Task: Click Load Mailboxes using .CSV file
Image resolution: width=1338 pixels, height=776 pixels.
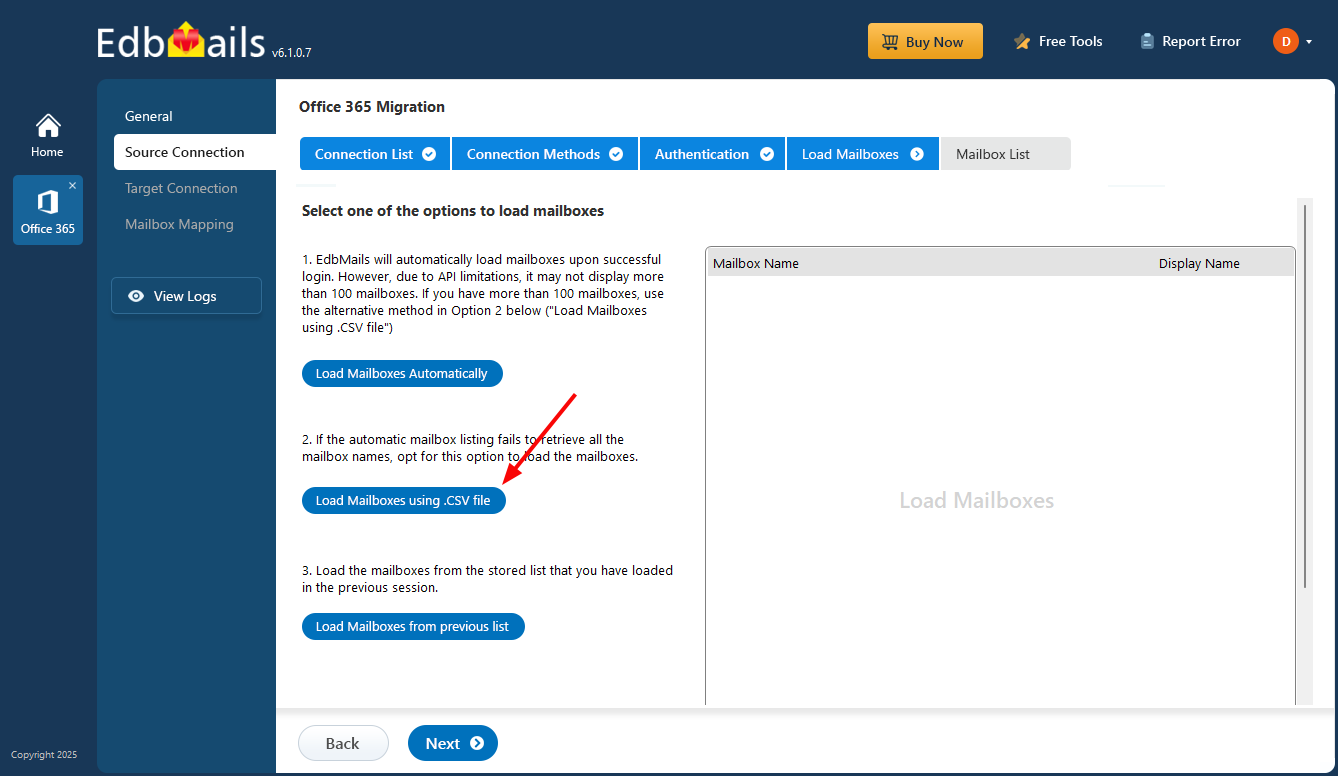Action: click(404, 500)
